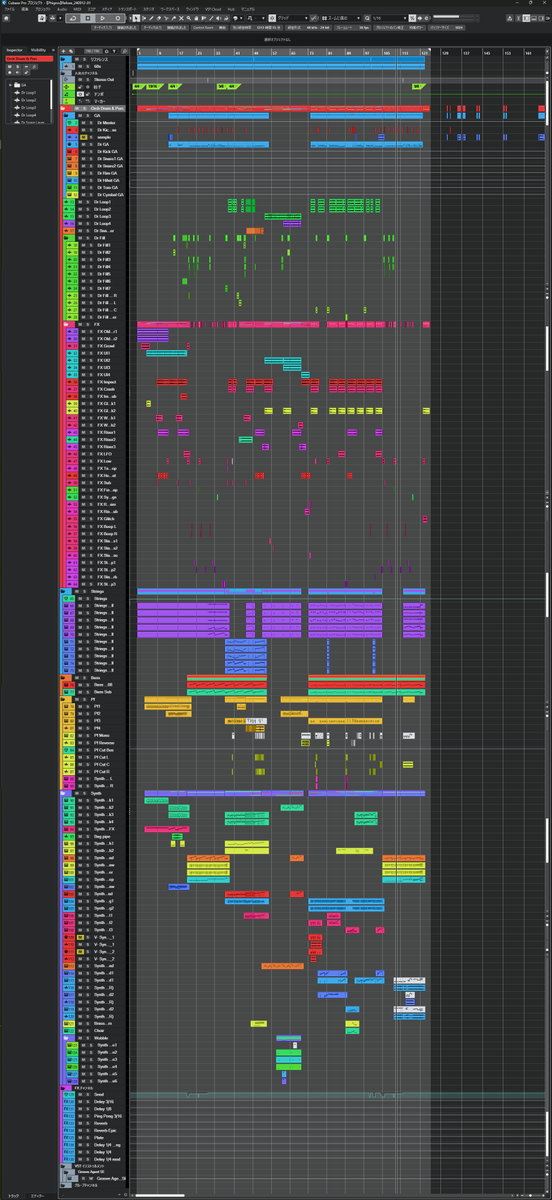Viewport: 552px width, 1200px height.
Task: Click the FX Crash track type icon
Action: [71, 389]
